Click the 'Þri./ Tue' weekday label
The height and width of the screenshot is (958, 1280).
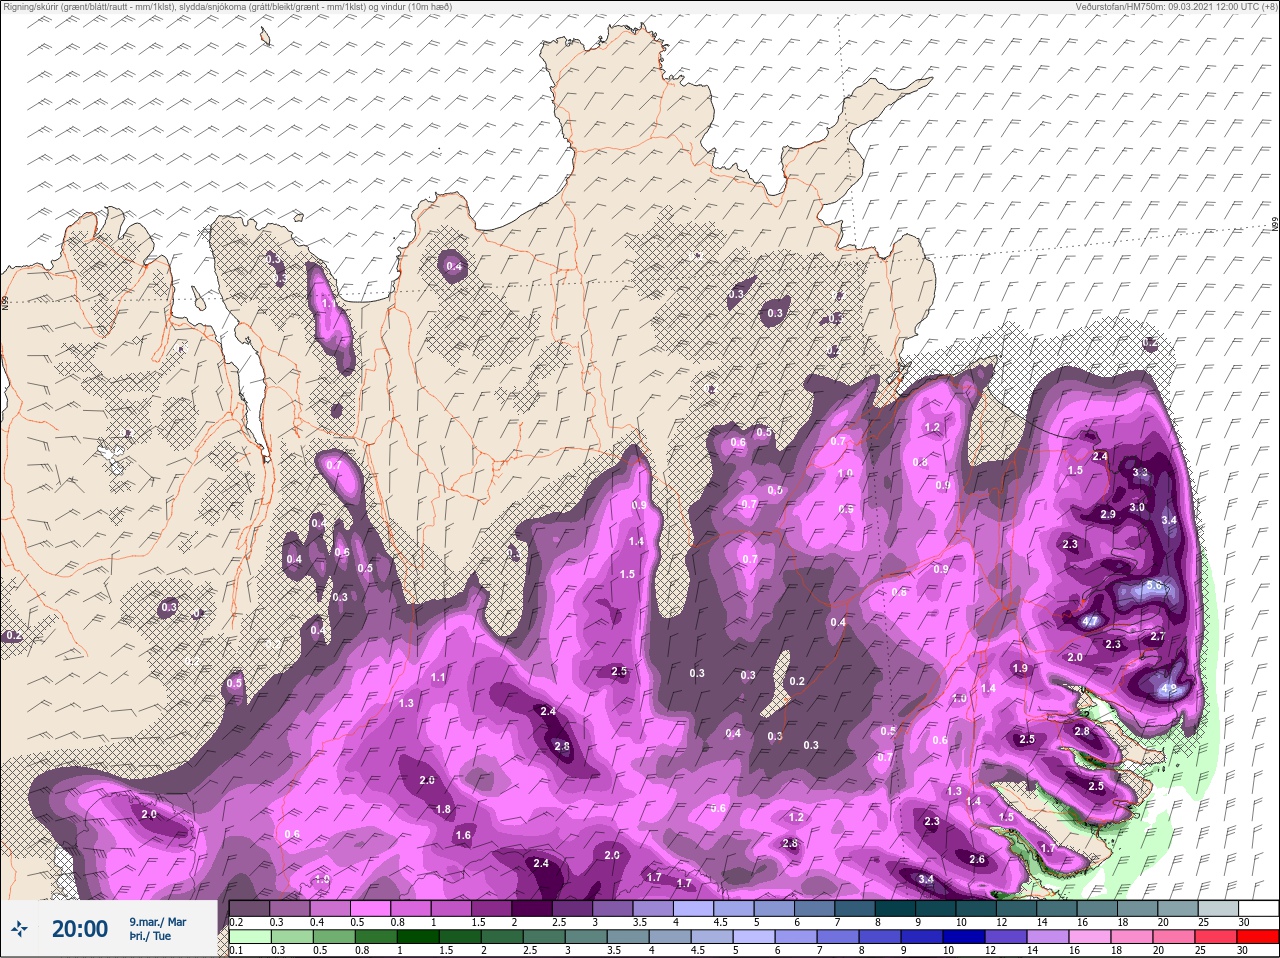150,937
